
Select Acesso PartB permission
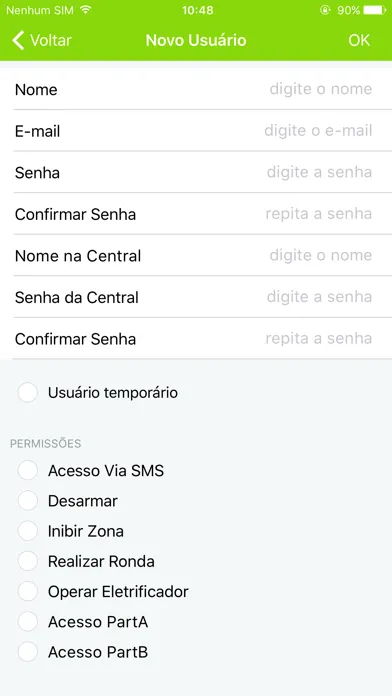(28, 652)
